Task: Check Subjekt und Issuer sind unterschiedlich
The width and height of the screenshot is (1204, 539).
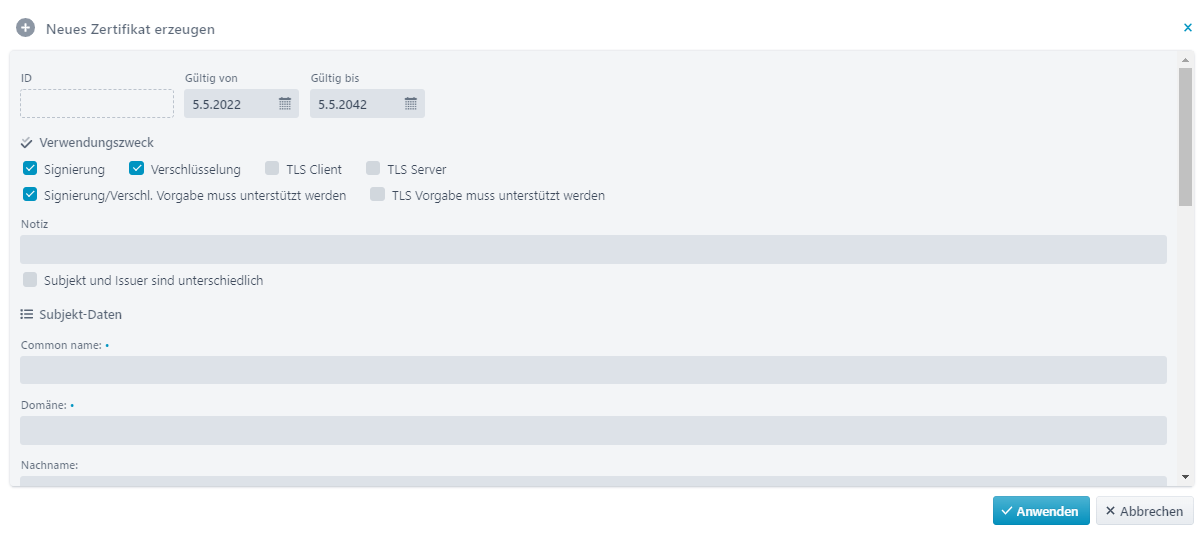Action: 30,280
